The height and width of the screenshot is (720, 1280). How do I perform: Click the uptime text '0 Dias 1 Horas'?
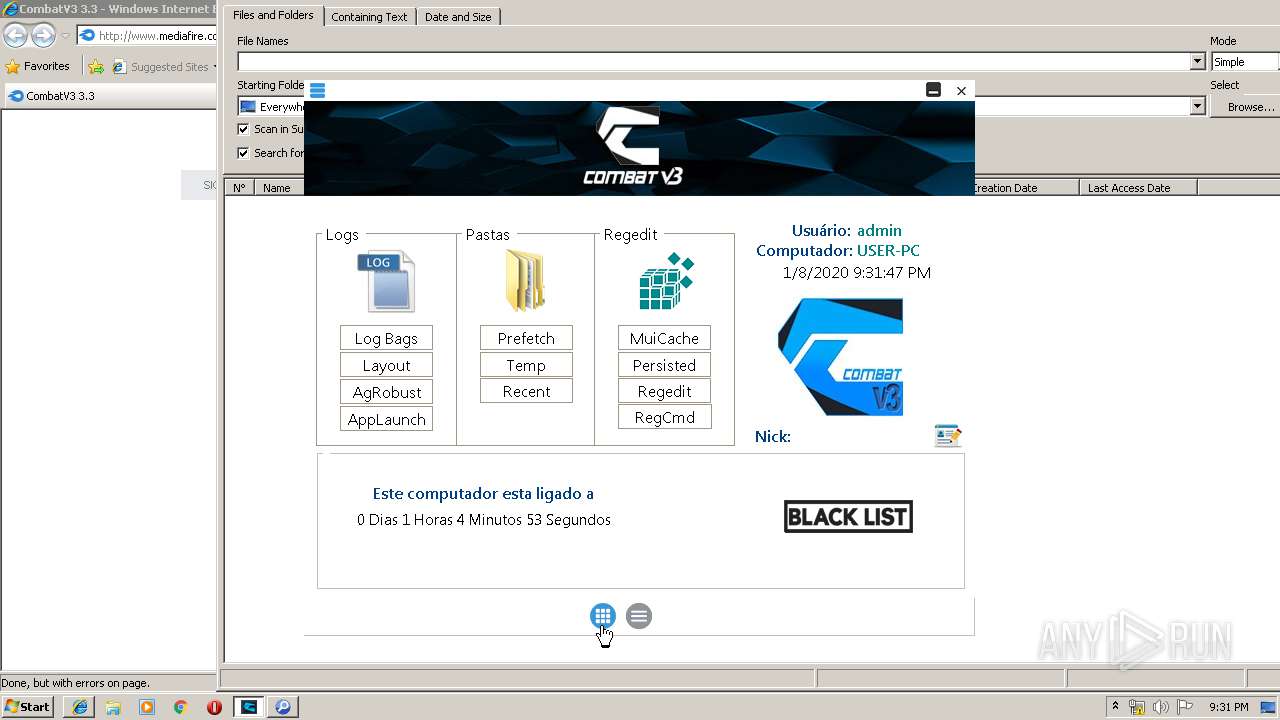[x=483, y=520]
